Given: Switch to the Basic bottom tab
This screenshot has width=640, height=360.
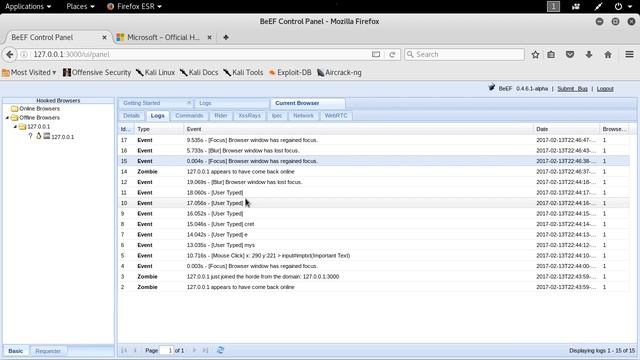Looking at the screenshot, I should [16, 351].
